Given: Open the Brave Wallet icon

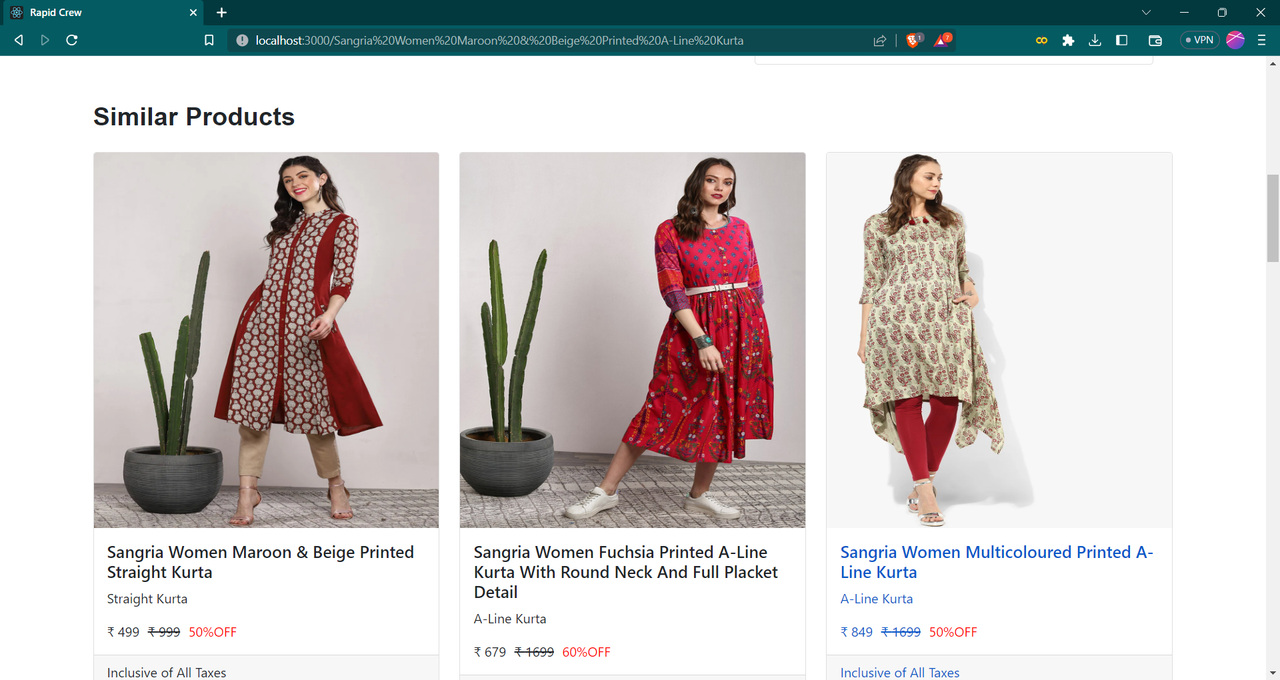Looking at the screenshot, I should tap(1155, 40).
